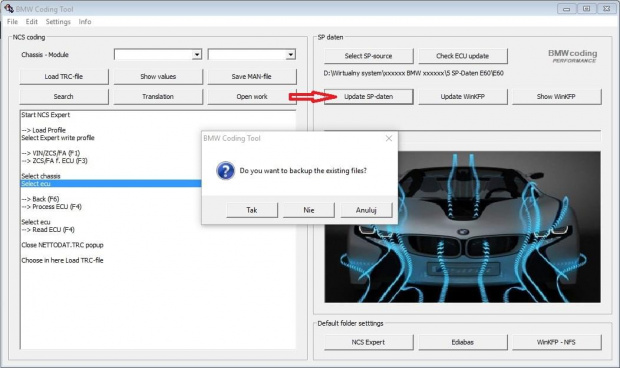Cancel the dialog with Anuluj
The width and height of the screenshot is (620, 368).
[366, 210]
